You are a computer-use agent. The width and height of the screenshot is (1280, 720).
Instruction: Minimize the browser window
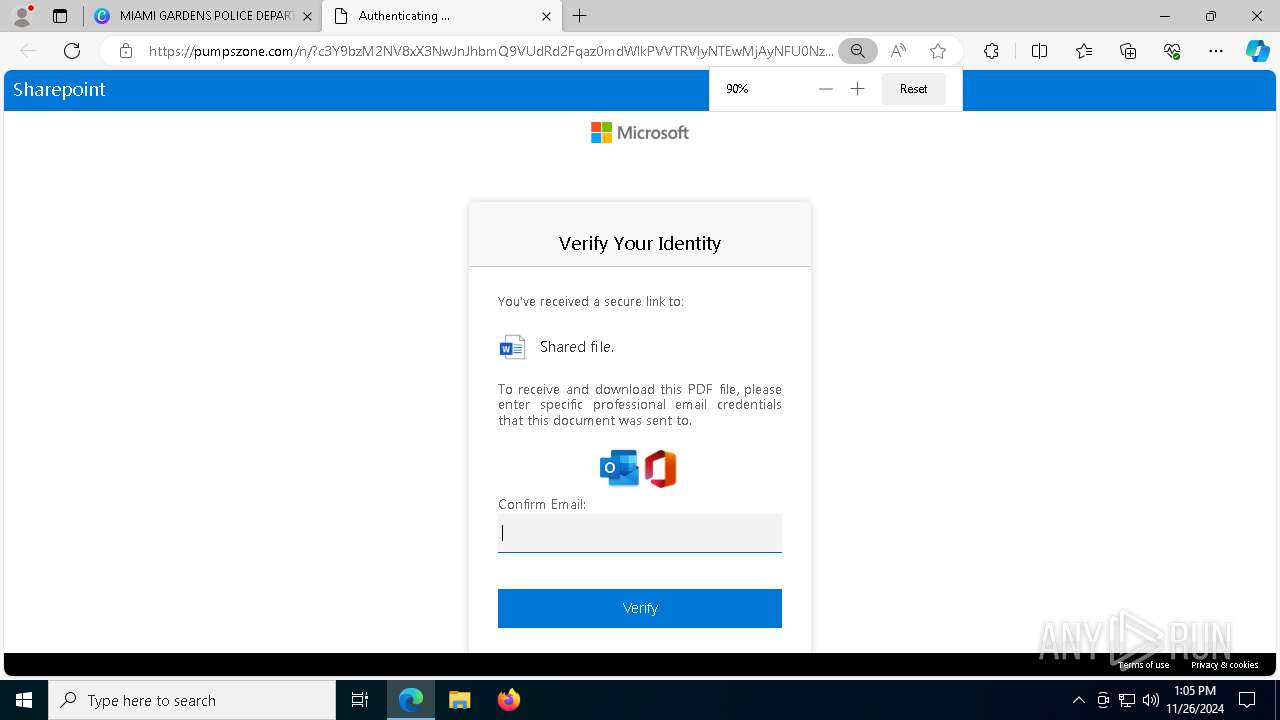click(1165, 16)
